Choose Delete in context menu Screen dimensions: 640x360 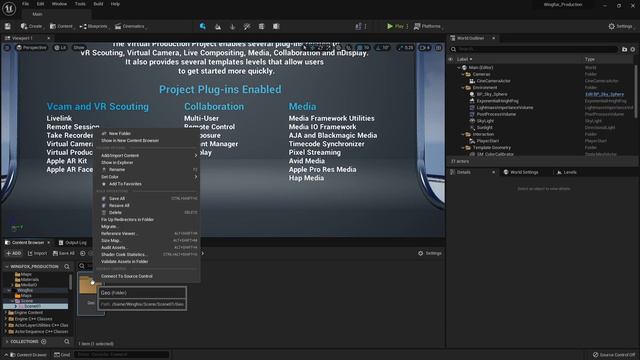pyautogui.click(x=115, y=213)
